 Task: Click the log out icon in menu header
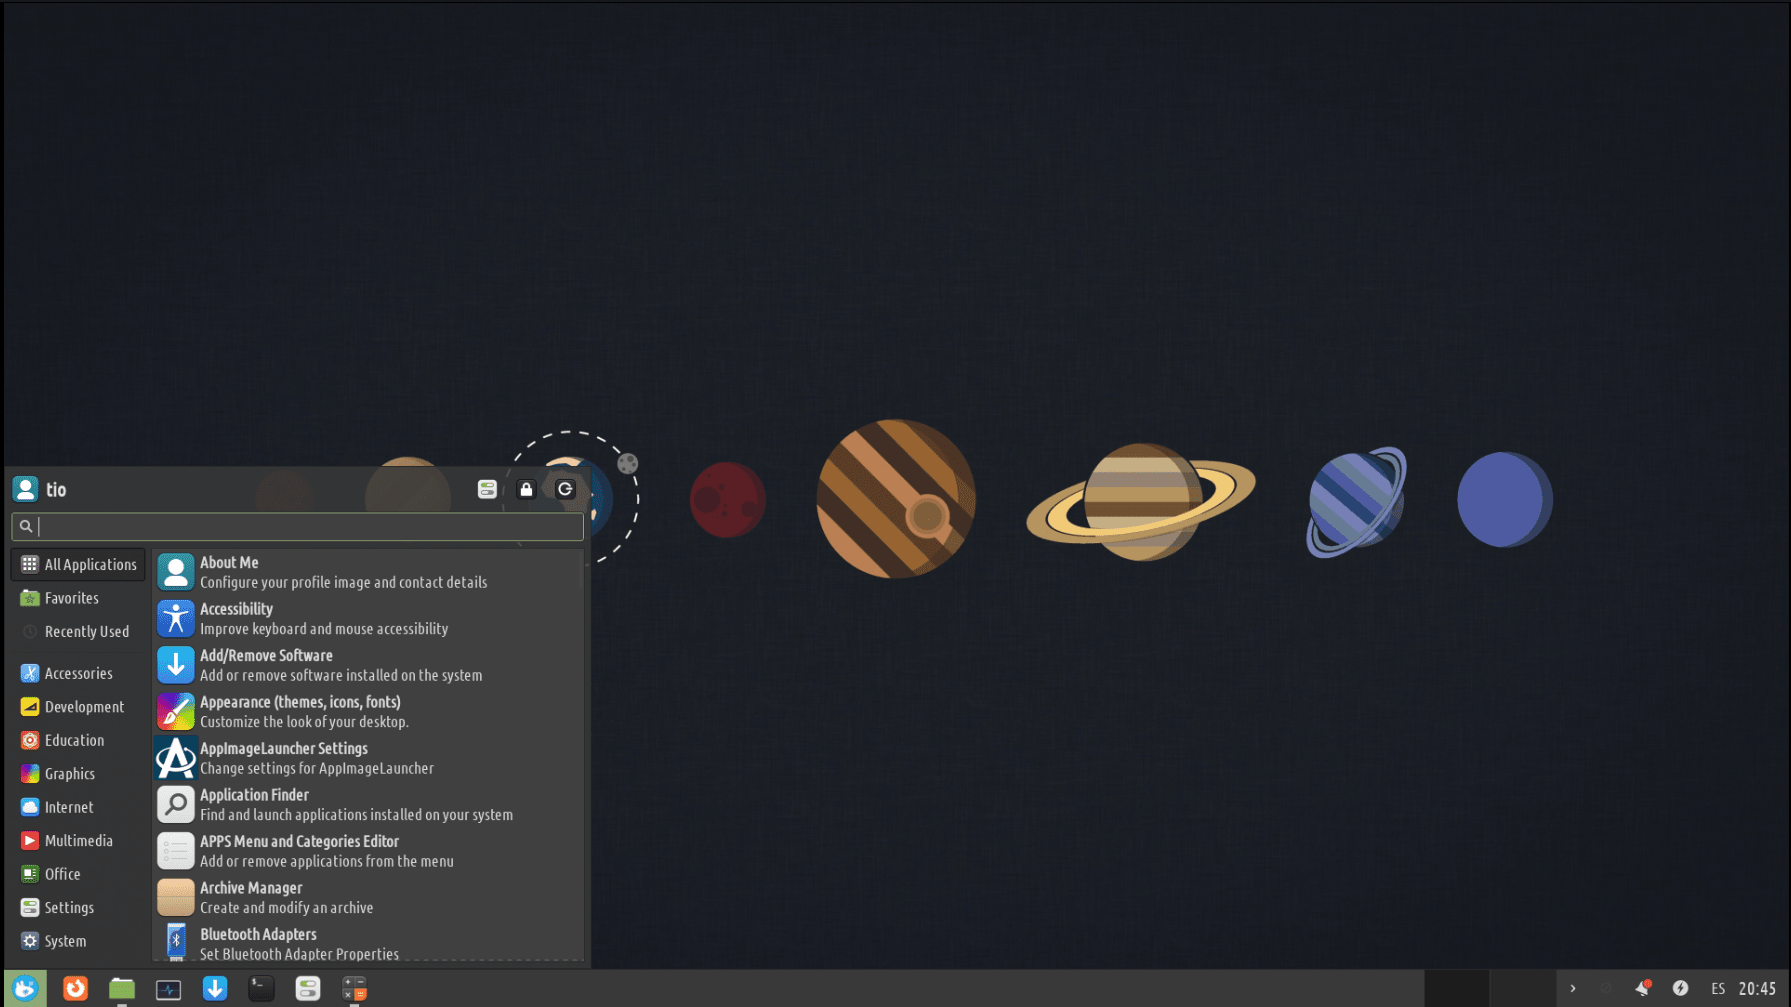pos(565,490)
